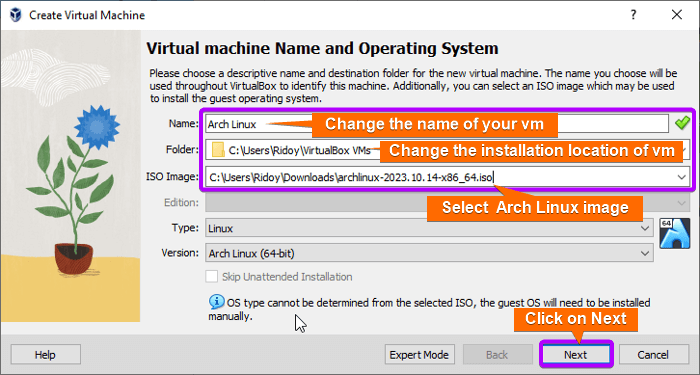Open the disabled Edition dropdown
Viewport: 700px width, 375px height.
click(x=447, y=203)
